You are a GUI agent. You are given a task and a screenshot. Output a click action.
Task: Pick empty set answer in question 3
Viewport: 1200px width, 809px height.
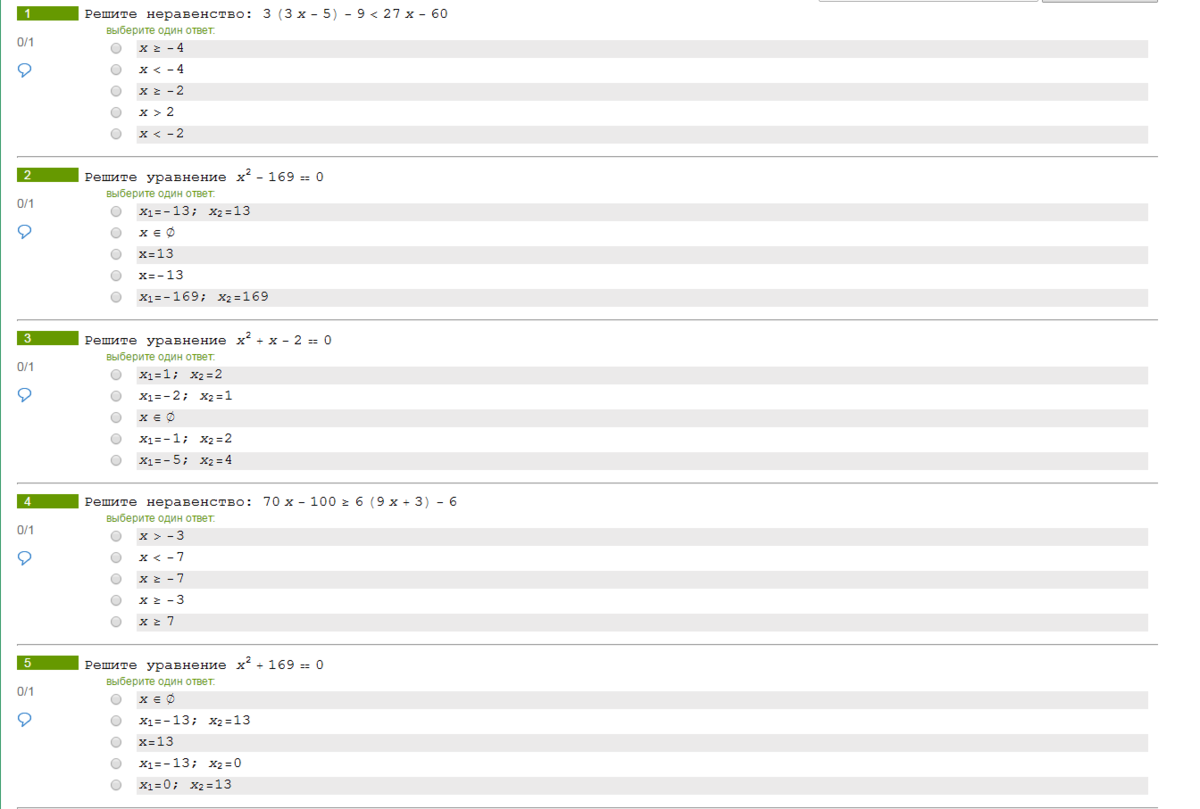point(116,418)
